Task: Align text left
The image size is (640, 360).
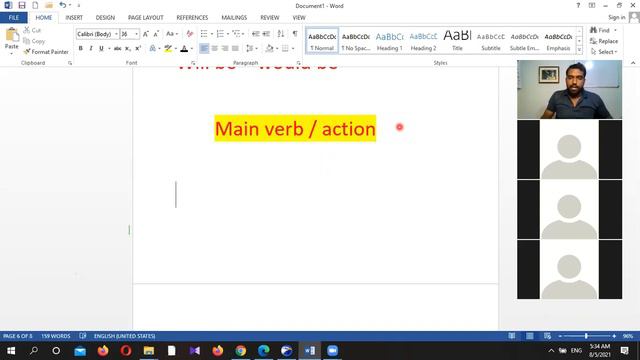Action: [204, 48]
